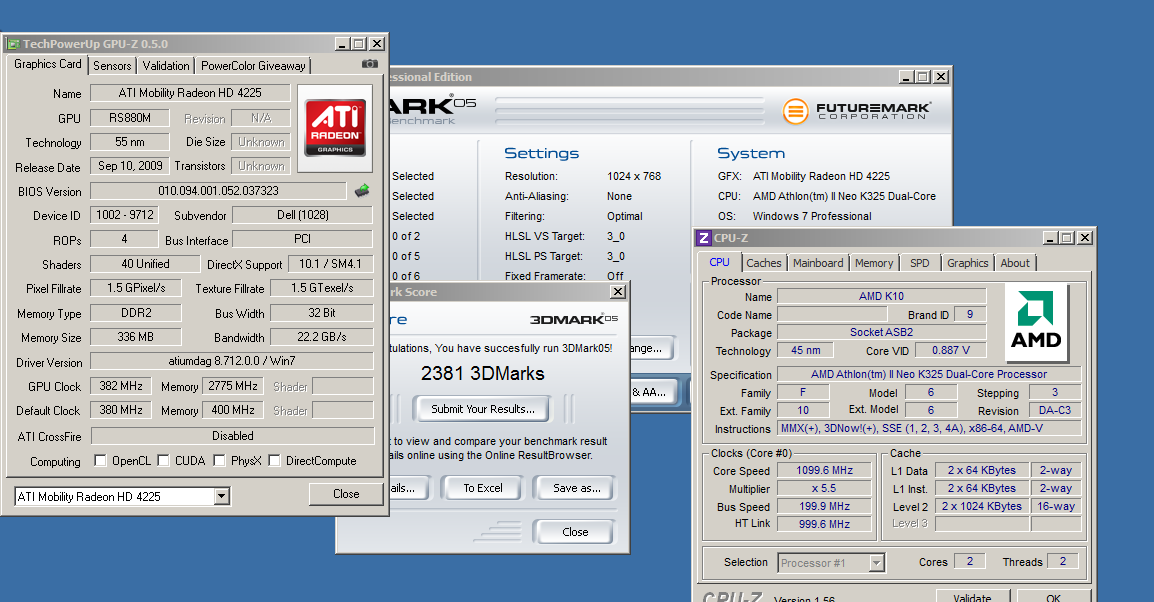Close the 3DMark Score dialog with X

(x=618, y=291)
